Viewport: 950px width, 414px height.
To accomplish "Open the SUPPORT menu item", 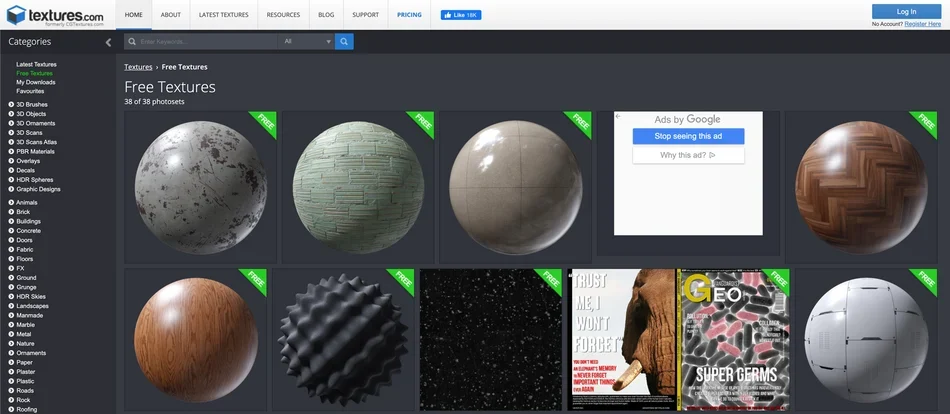I will click(x=365, y=15).
